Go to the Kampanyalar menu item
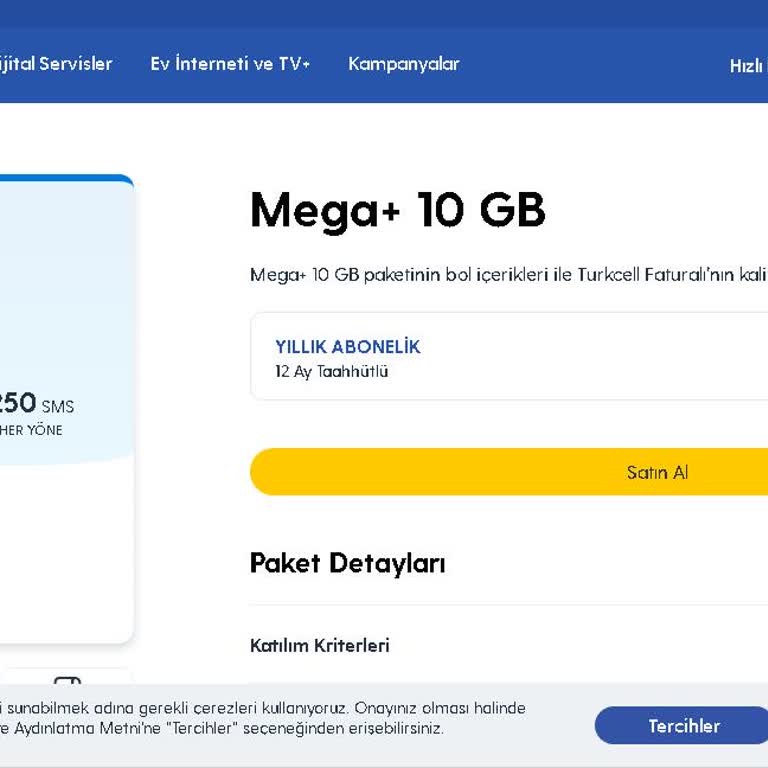 pos(403,64)
